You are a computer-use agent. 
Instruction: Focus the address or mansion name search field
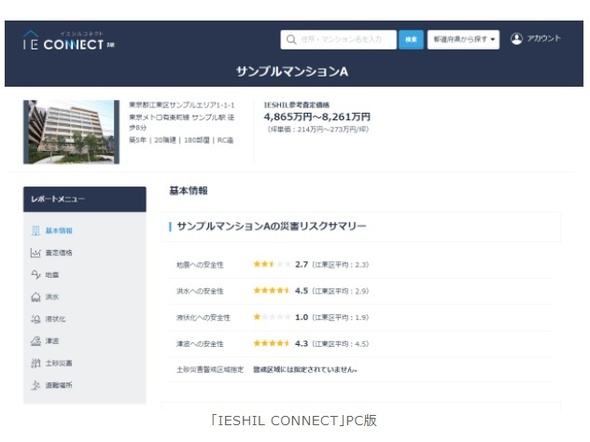338,39
